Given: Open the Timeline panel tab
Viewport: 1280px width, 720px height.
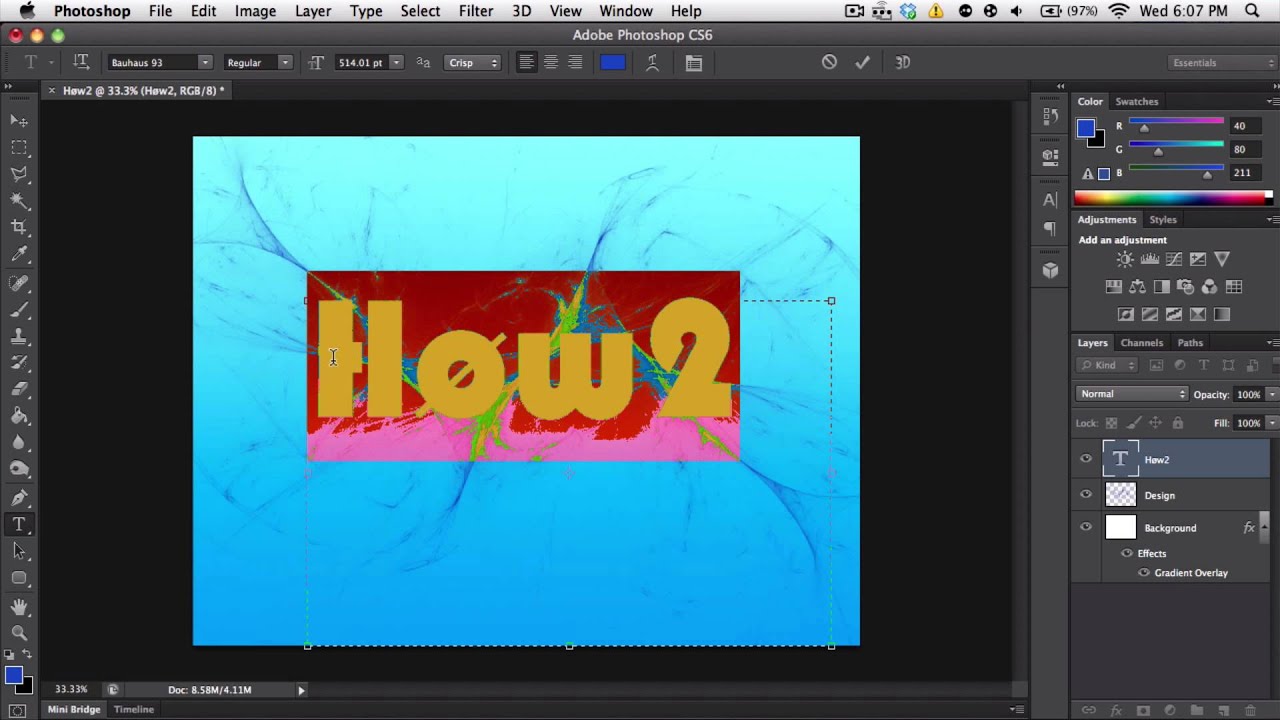Looking at the screenshot, I should point(134,709).
